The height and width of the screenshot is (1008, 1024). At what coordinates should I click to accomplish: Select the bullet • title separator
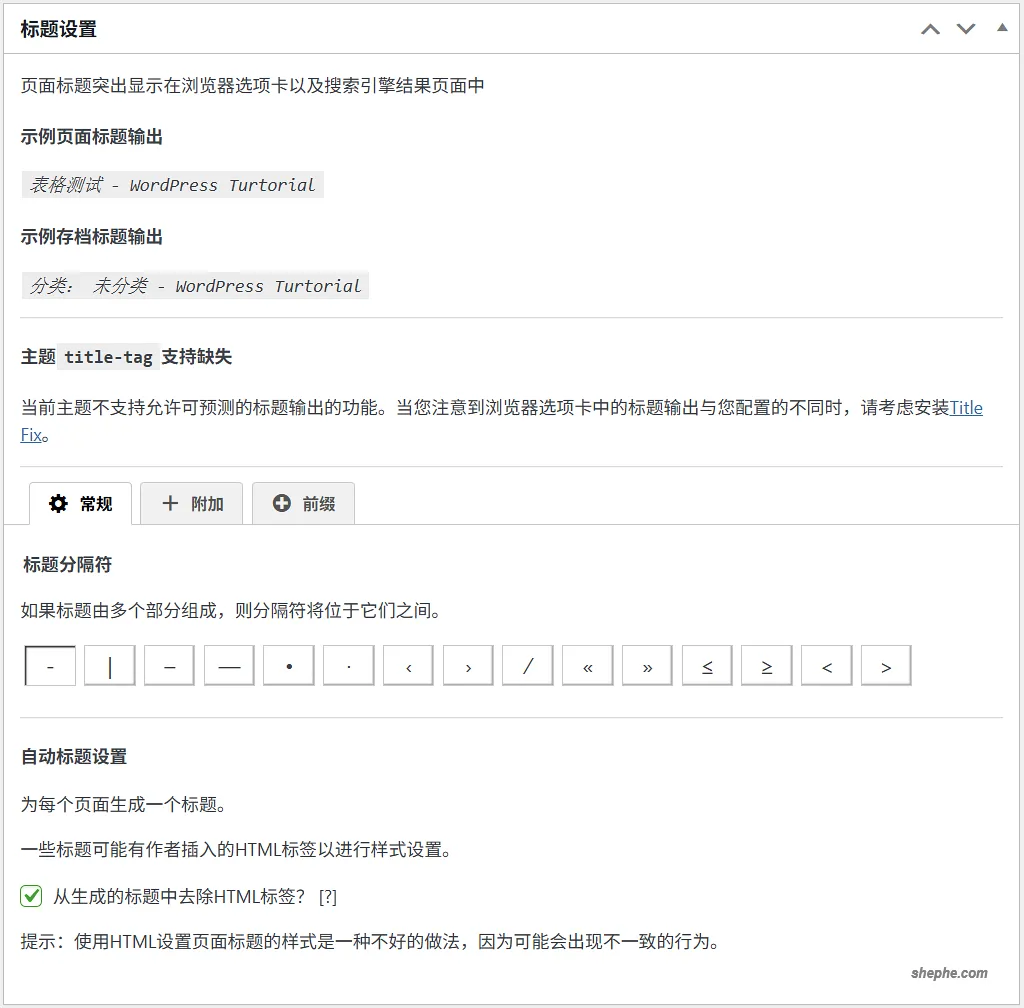pos(288,665)
